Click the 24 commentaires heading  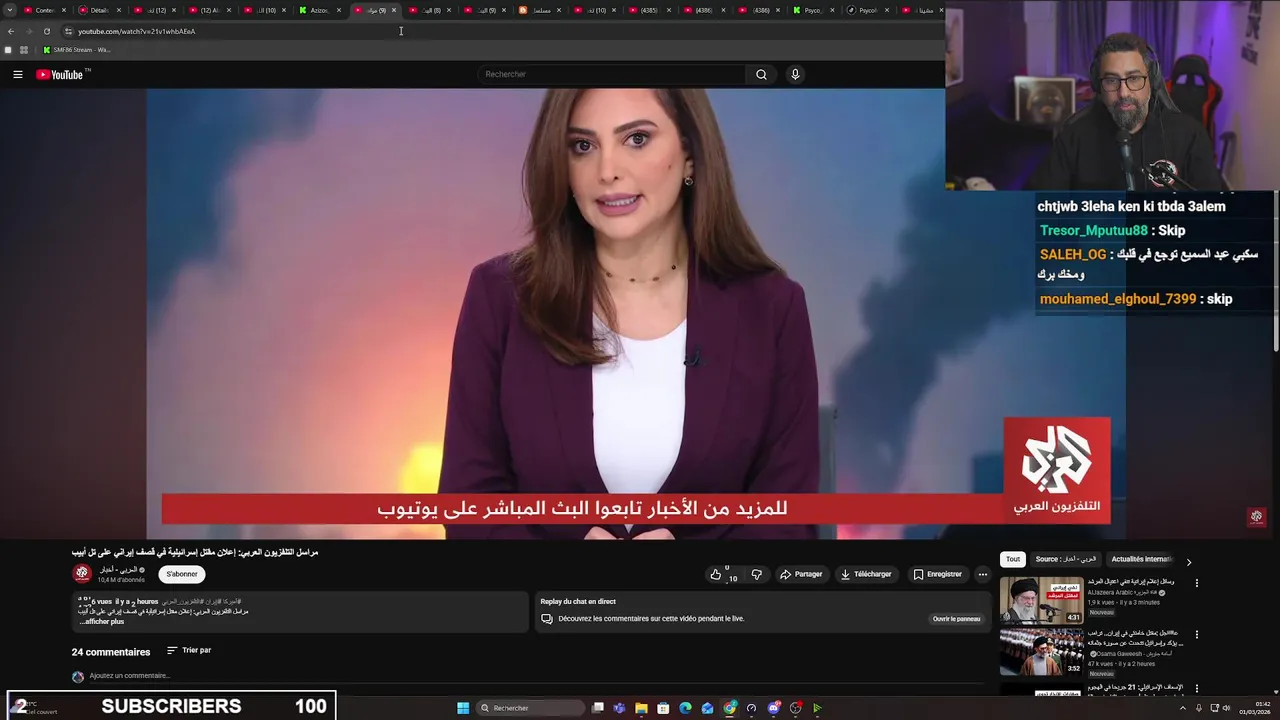(111, 652)
